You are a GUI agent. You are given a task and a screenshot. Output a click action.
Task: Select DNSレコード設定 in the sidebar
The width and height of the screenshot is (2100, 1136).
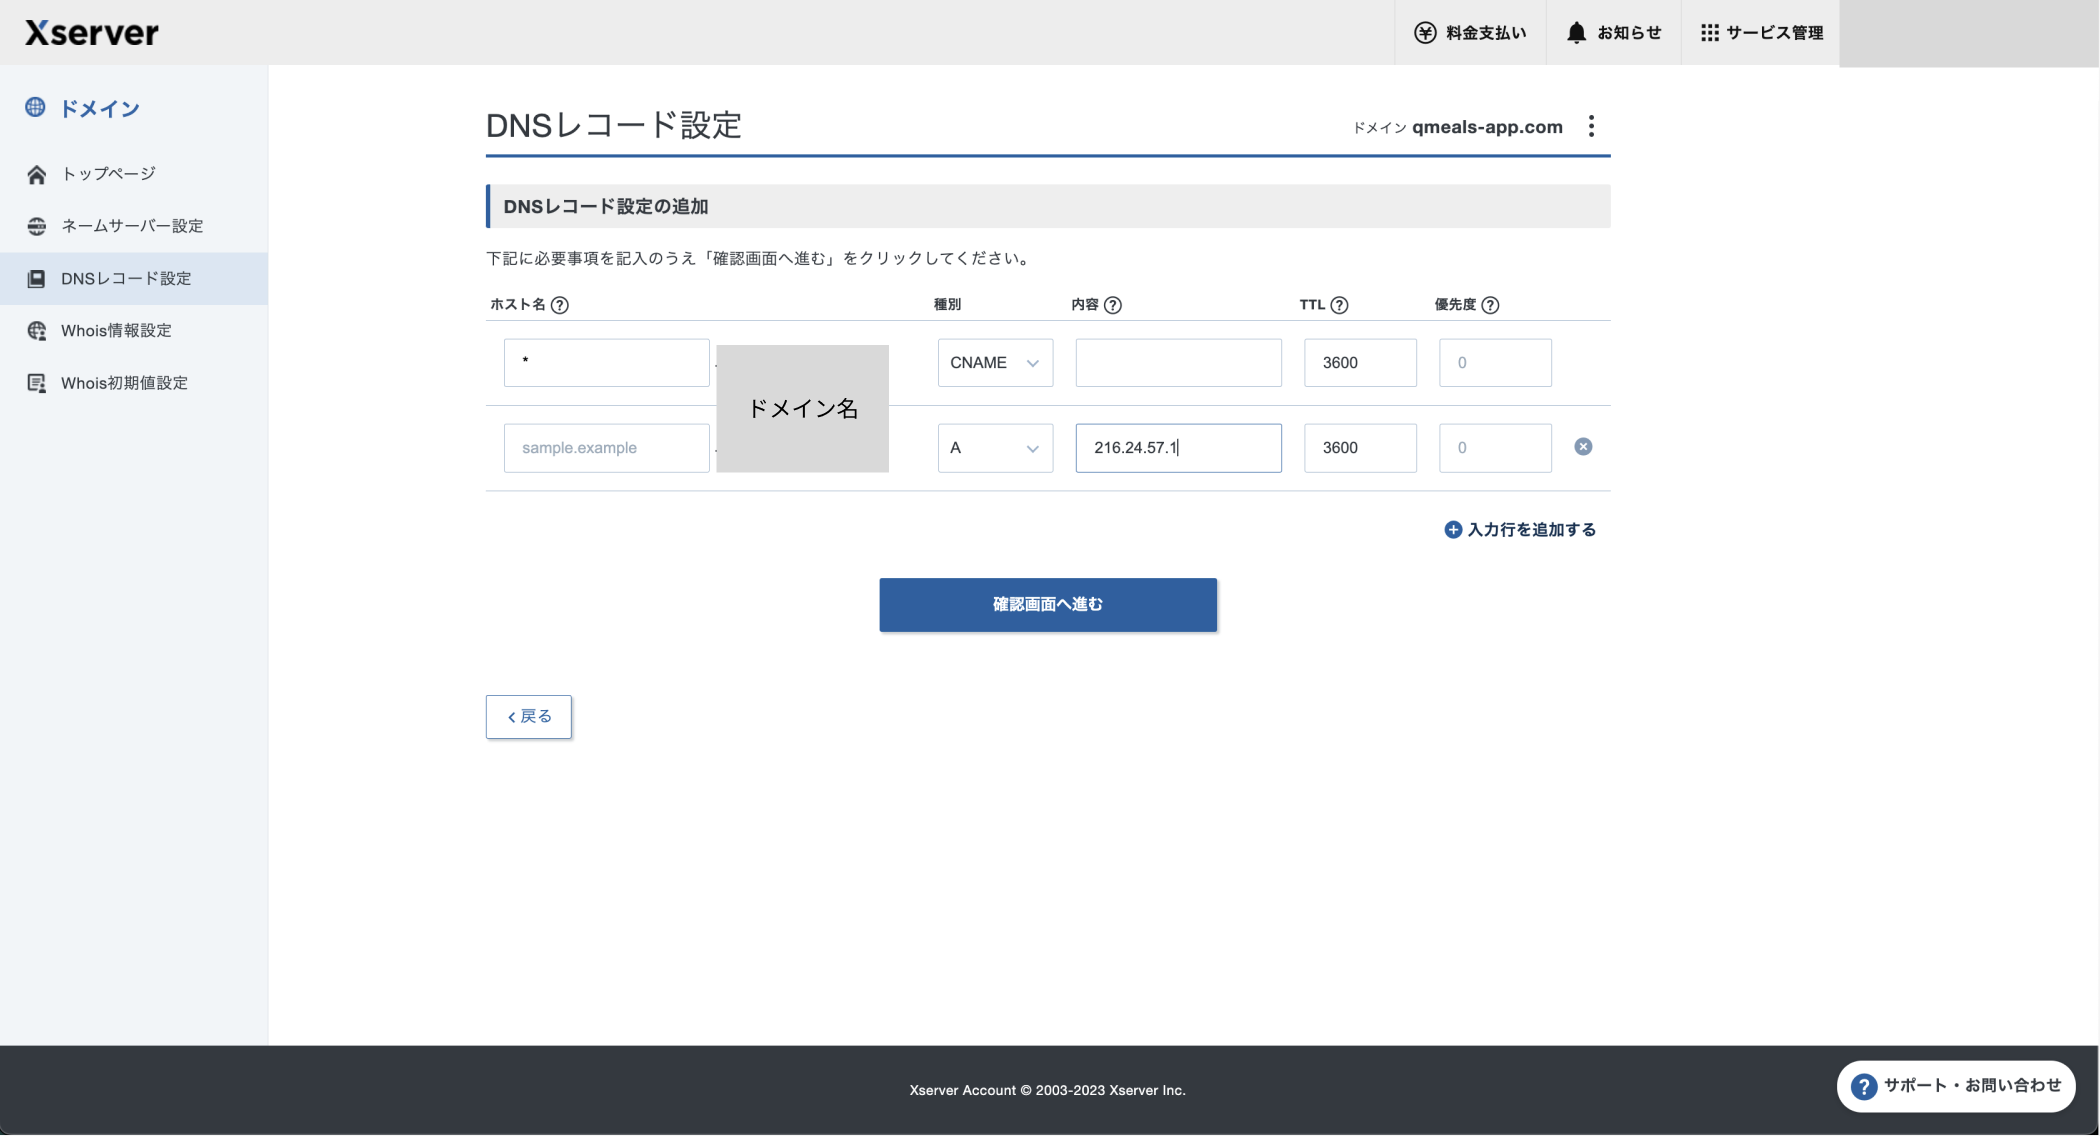[128, 278]
